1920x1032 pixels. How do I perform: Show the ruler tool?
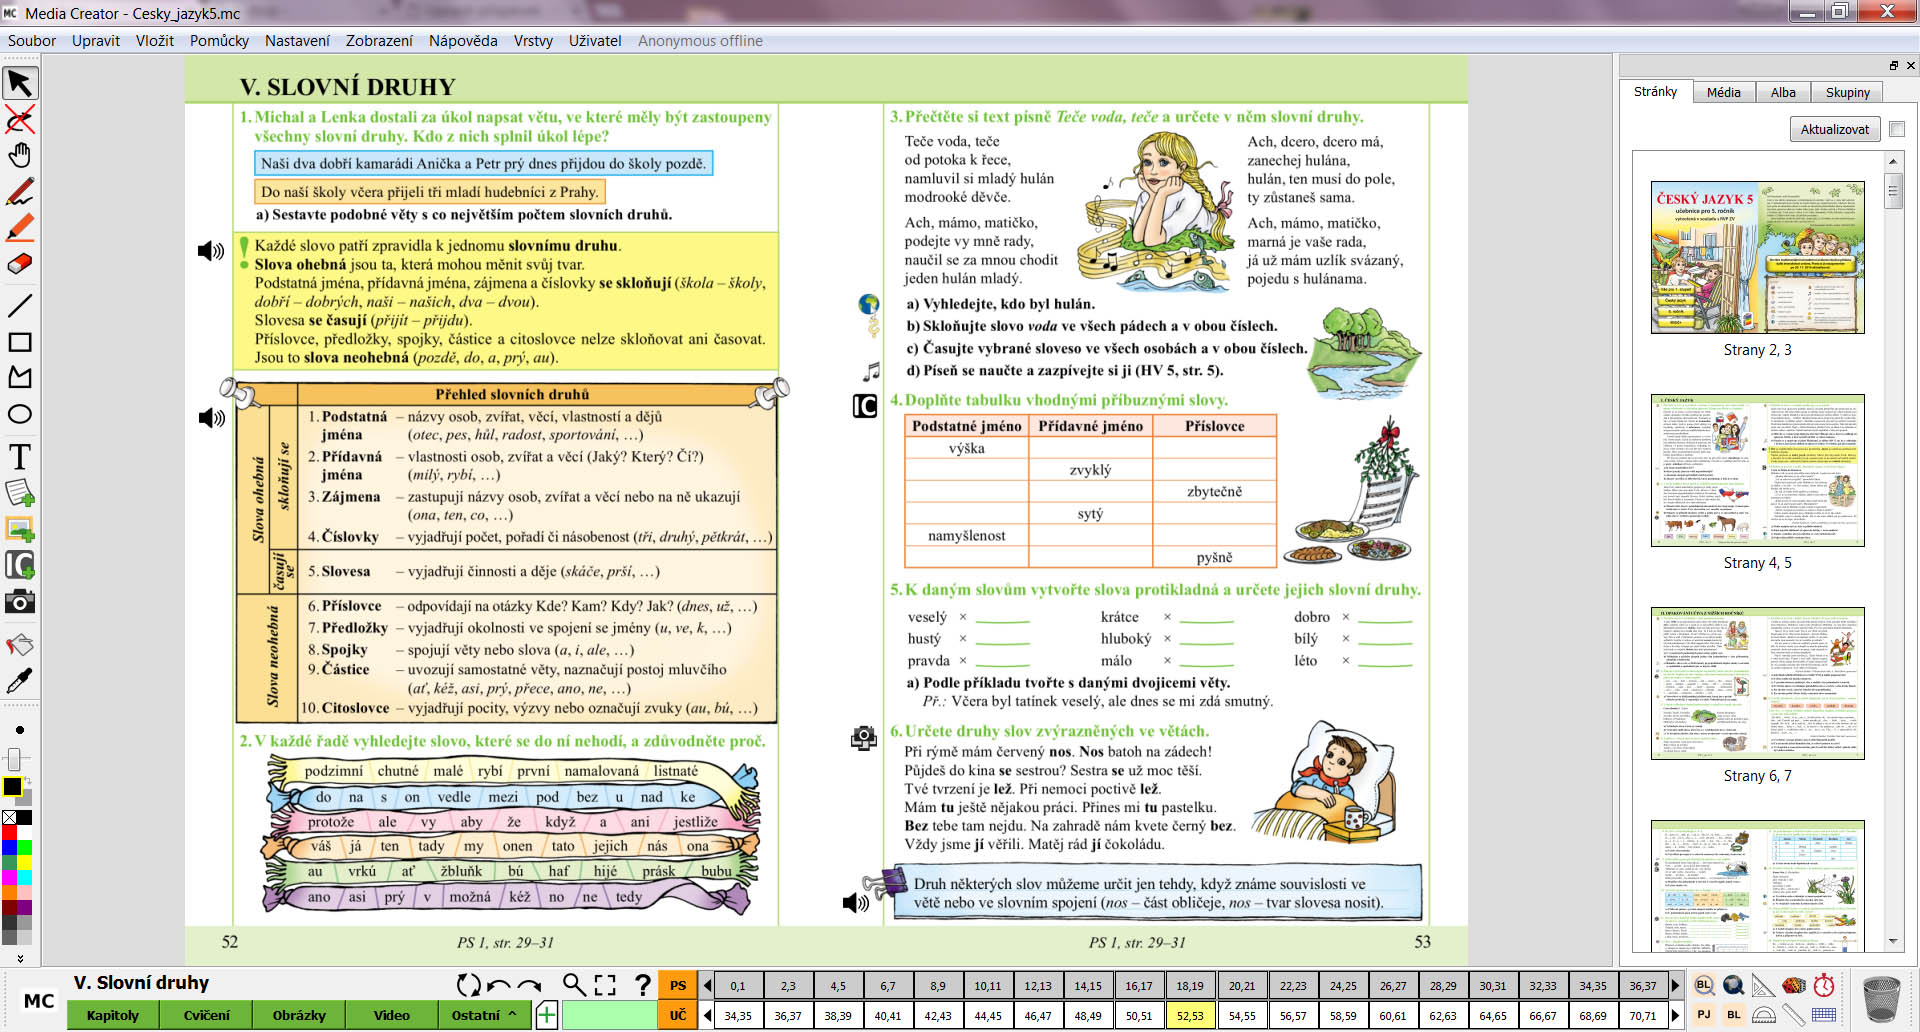pos(1794,1014)
